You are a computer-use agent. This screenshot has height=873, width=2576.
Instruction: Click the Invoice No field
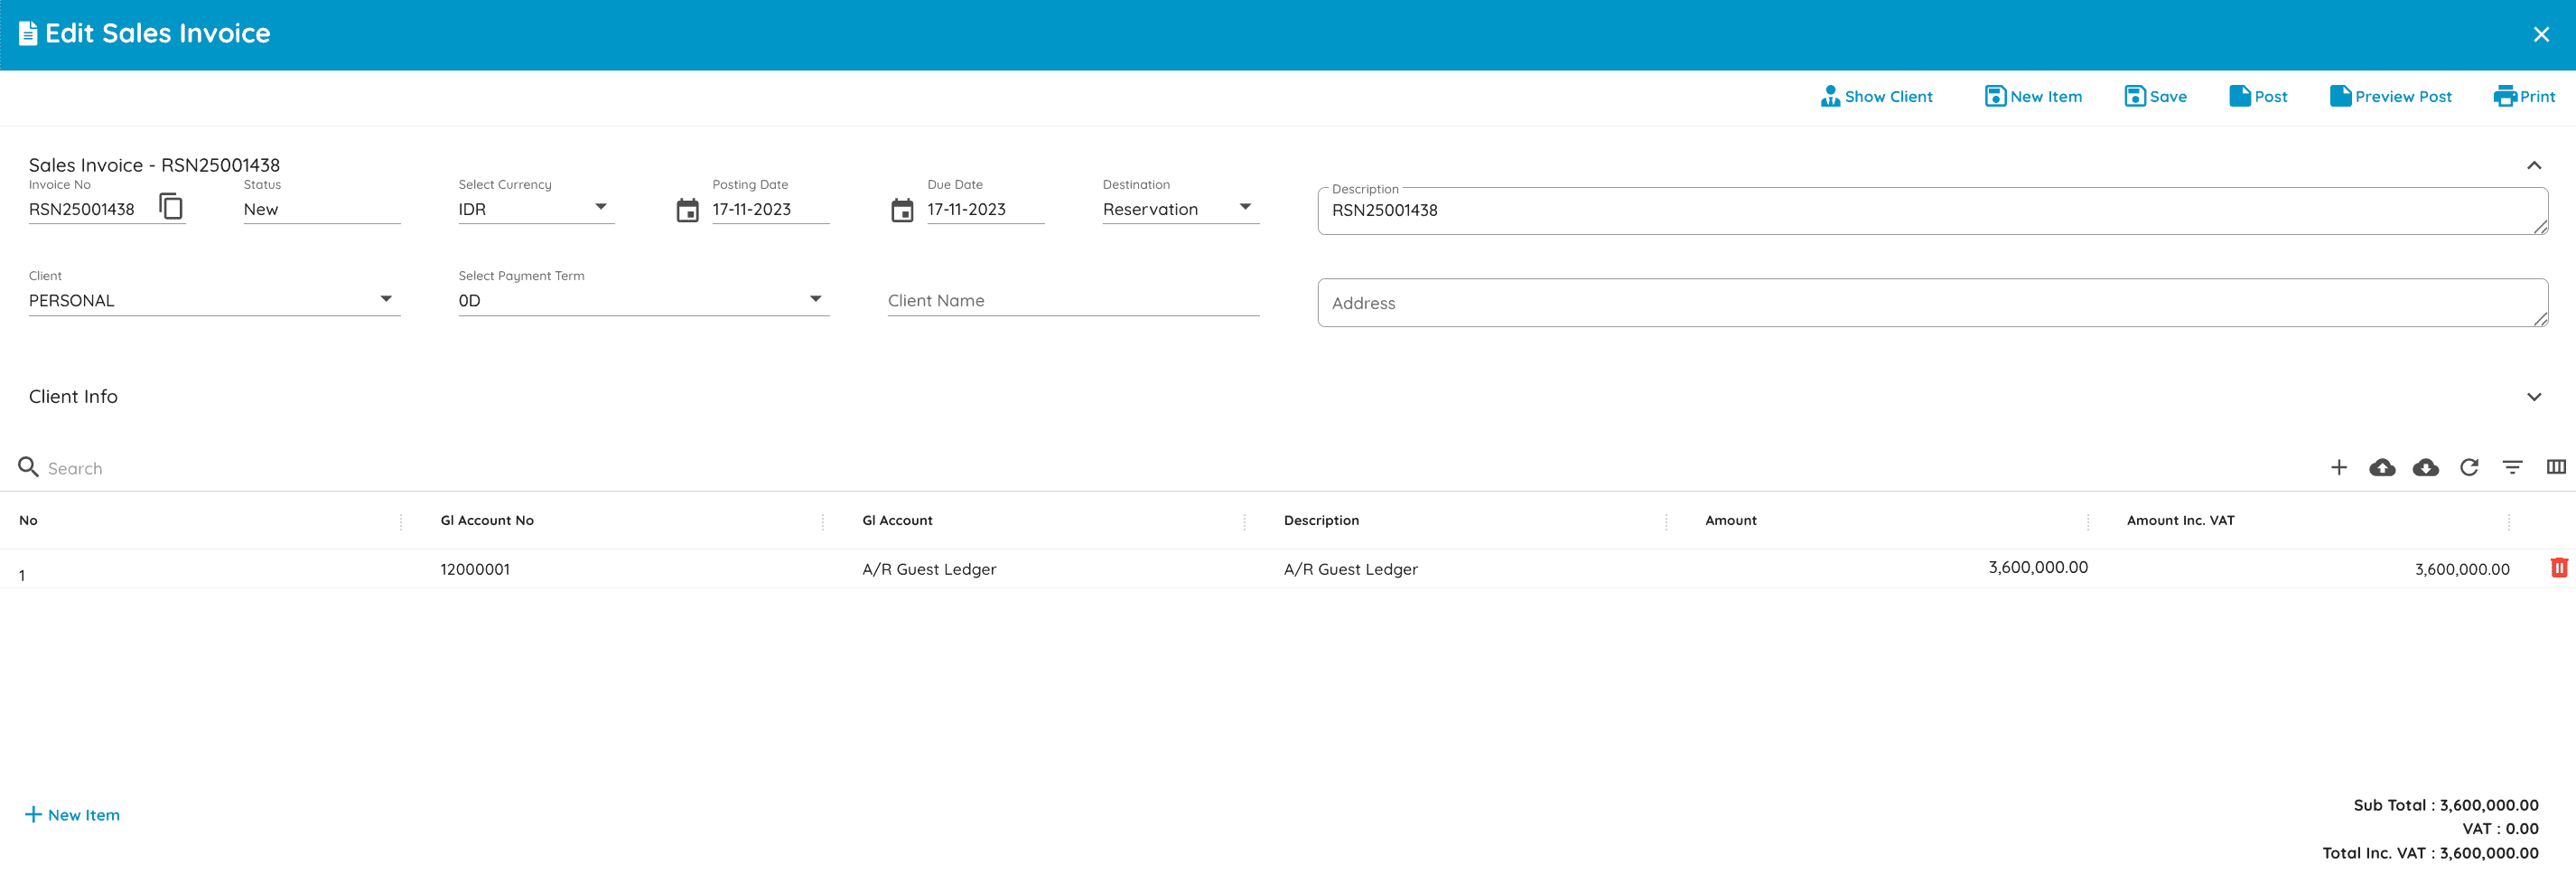(90, 209)
